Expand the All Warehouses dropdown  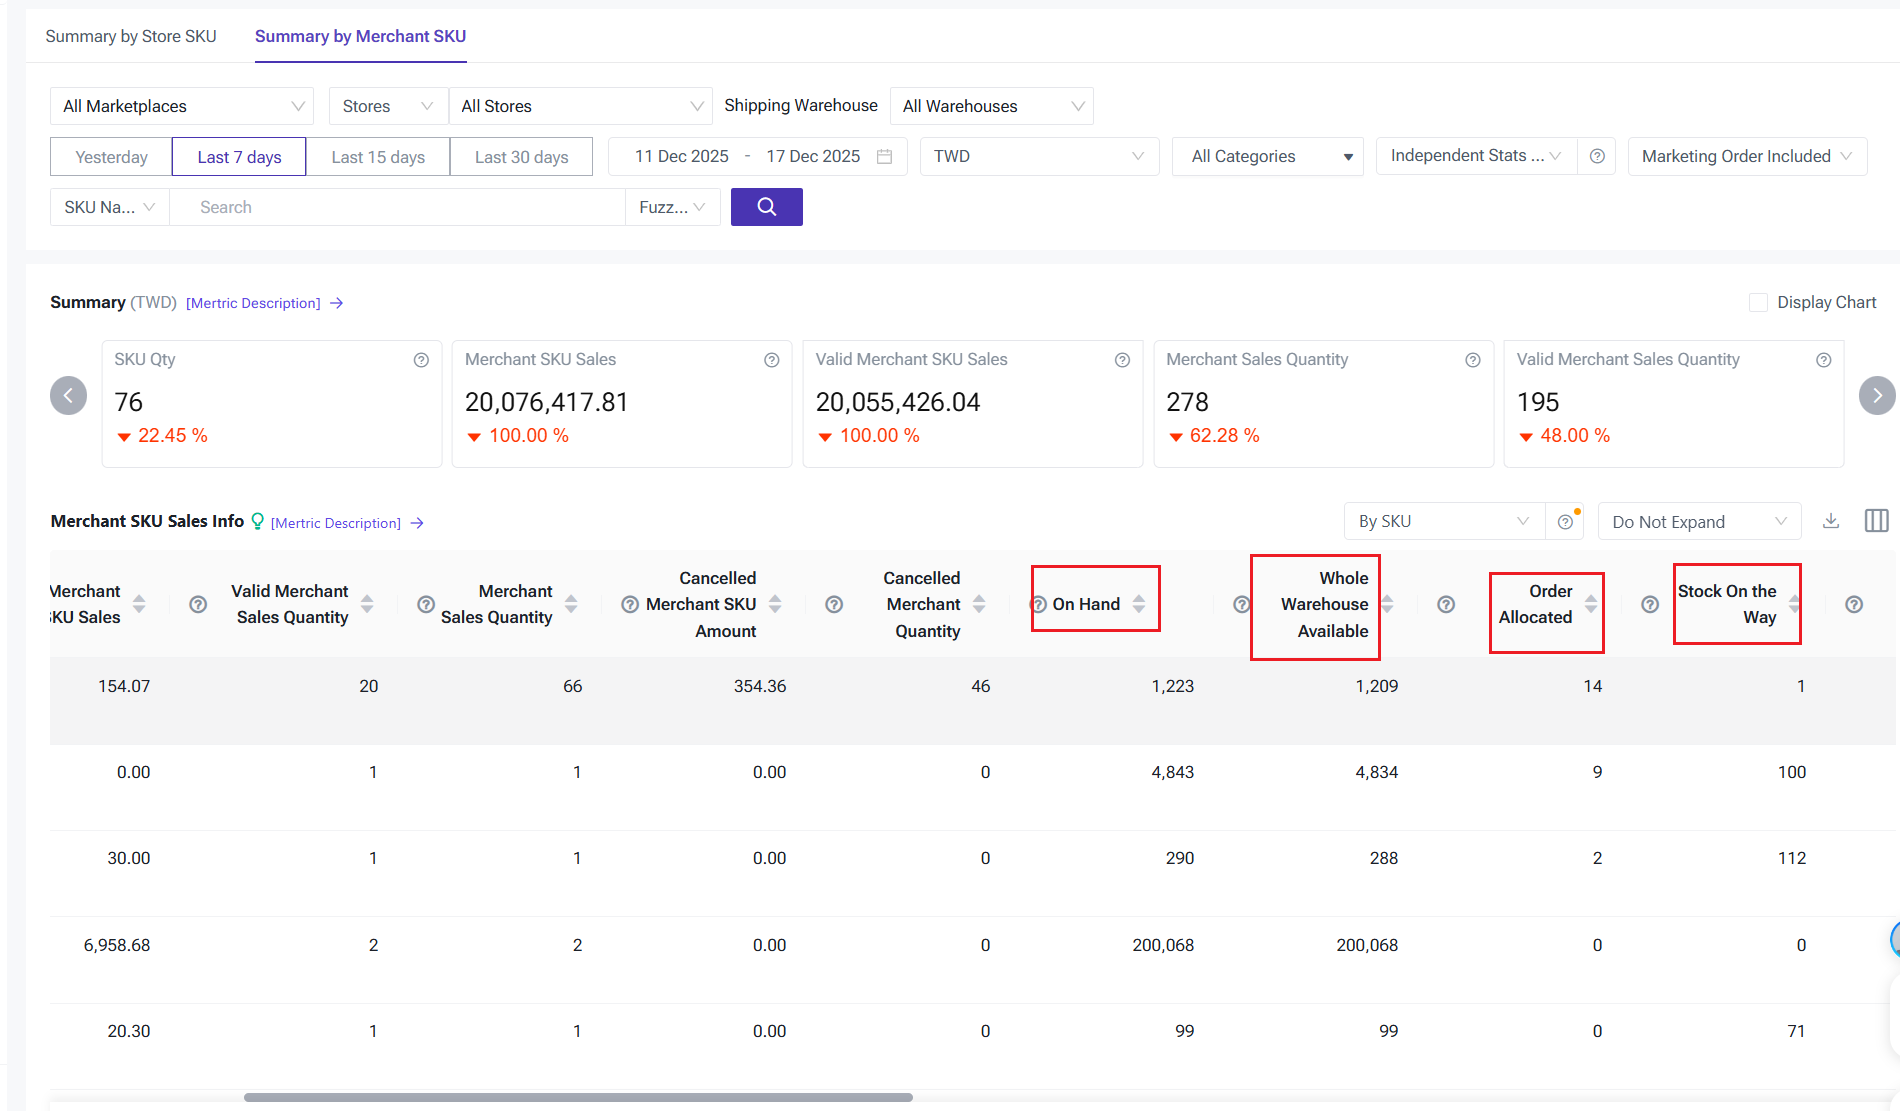coord(992,106)
